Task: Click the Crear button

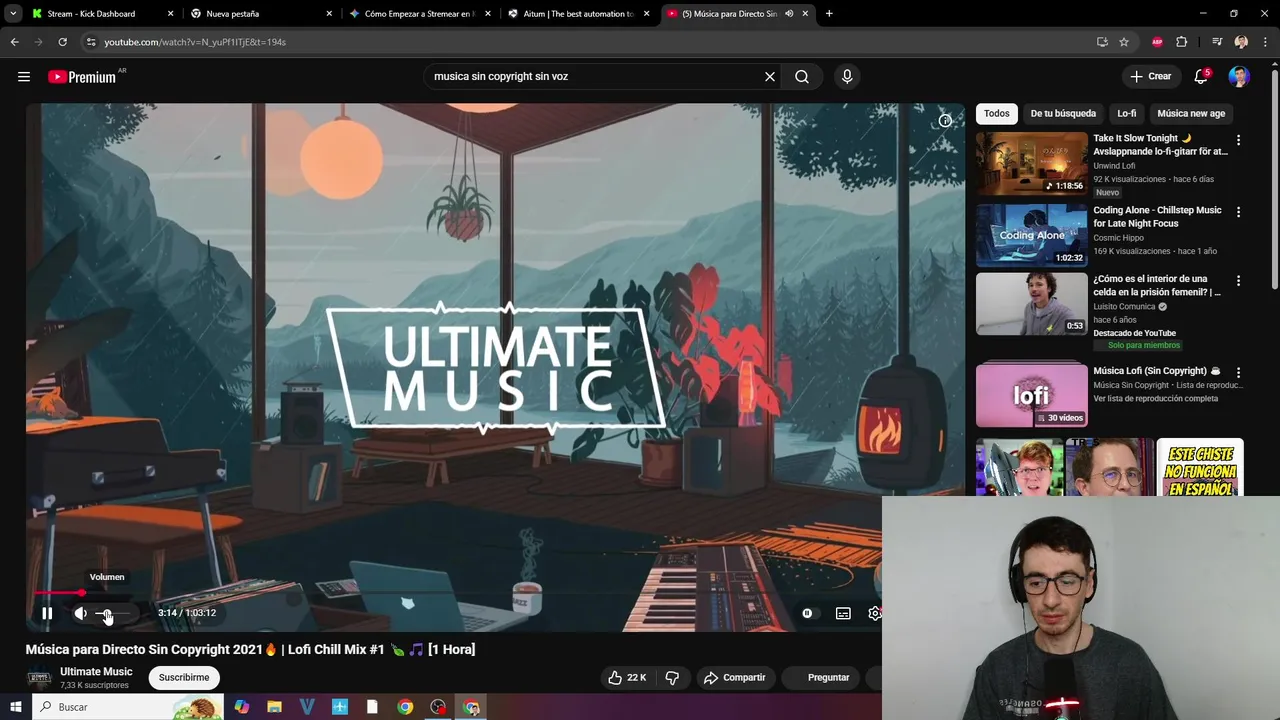Action: tap(1150, 76)
